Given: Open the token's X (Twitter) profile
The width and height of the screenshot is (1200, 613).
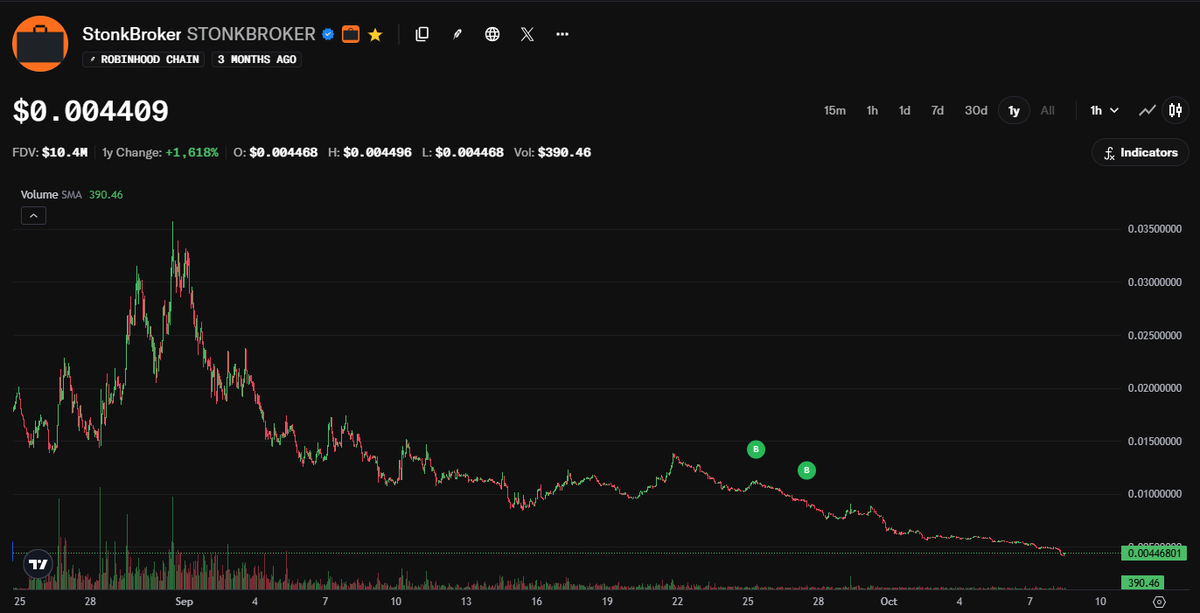Looking at the screenshot, I should [x=527, y=34].
